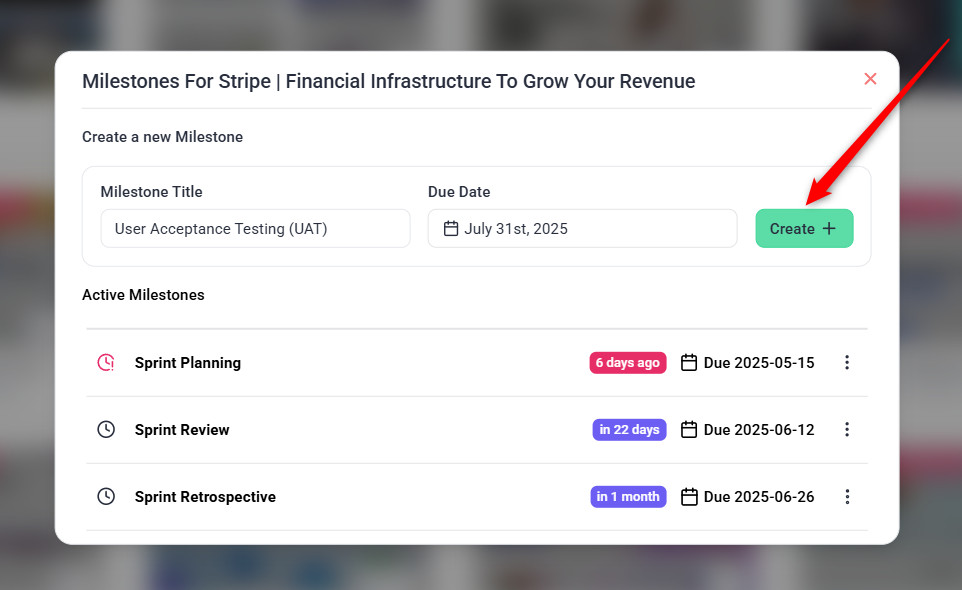The width and height of the screenshot is (962, 590).
Task: Click the clock icon beside Sprint Review
Action: tap(106, 430)
